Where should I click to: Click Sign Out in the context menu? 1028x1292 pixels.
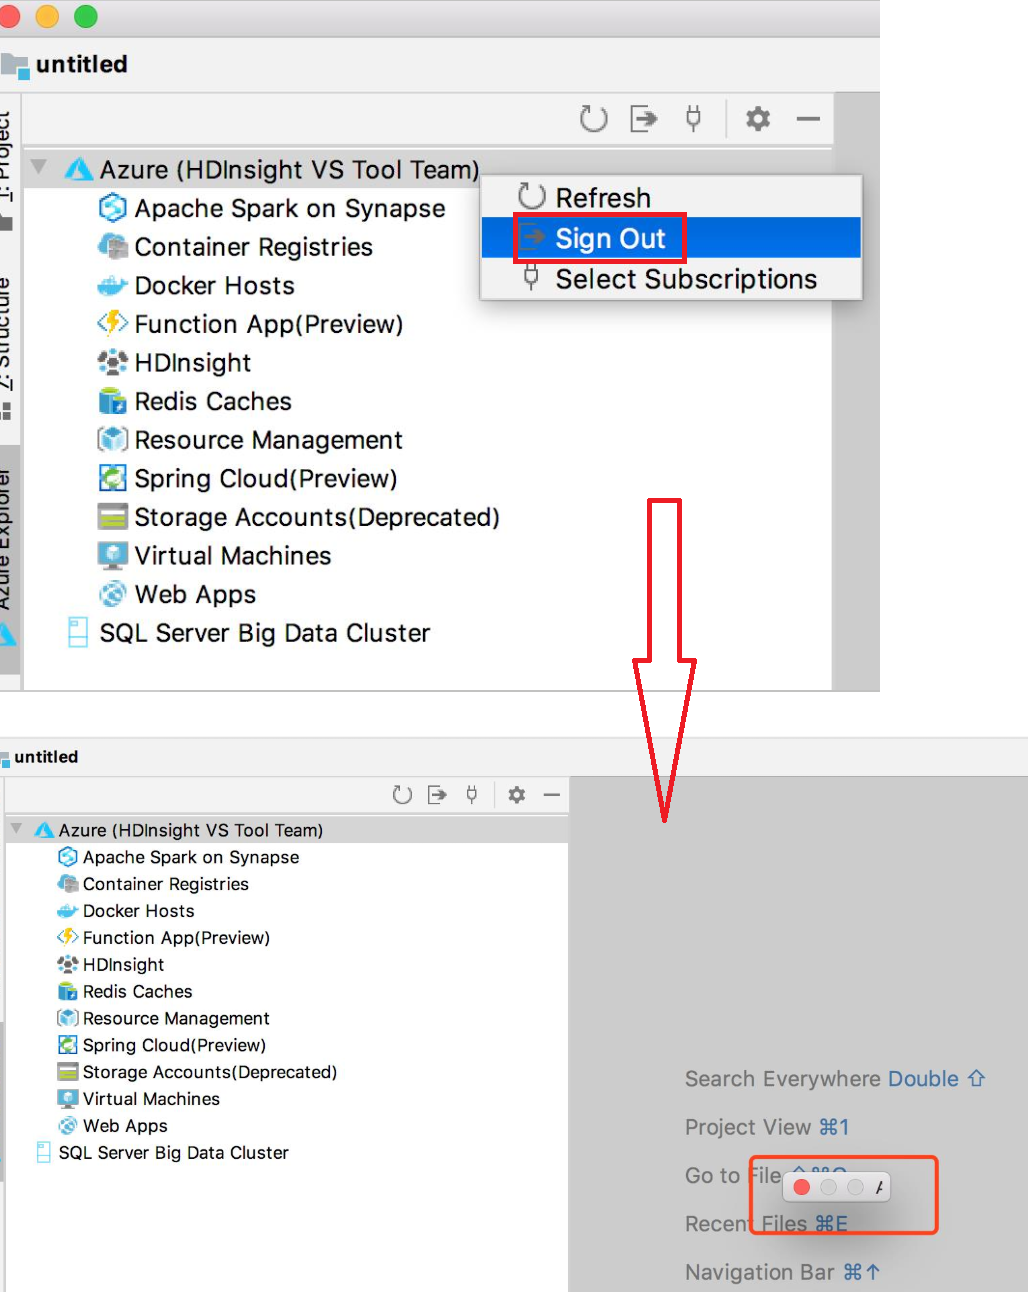(598, 237)
